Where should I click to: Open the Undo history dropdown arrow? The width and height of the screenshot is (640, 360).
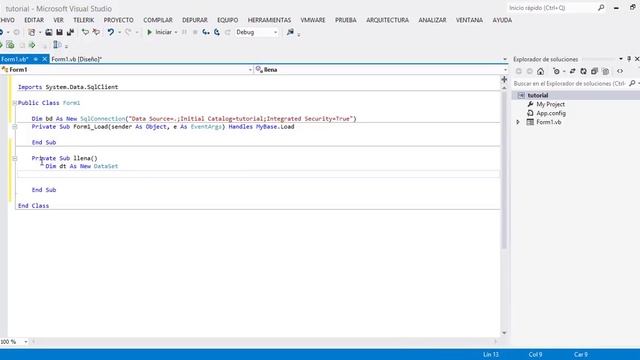point(119,32)
